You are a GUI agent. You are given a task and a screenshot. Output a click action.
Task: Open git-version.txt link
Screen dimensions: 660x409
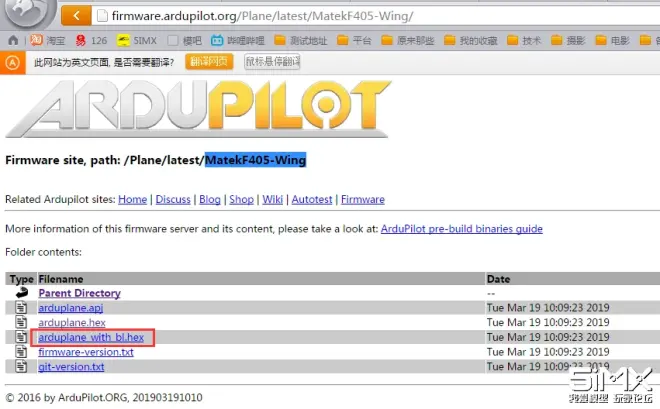coord(71,367)
